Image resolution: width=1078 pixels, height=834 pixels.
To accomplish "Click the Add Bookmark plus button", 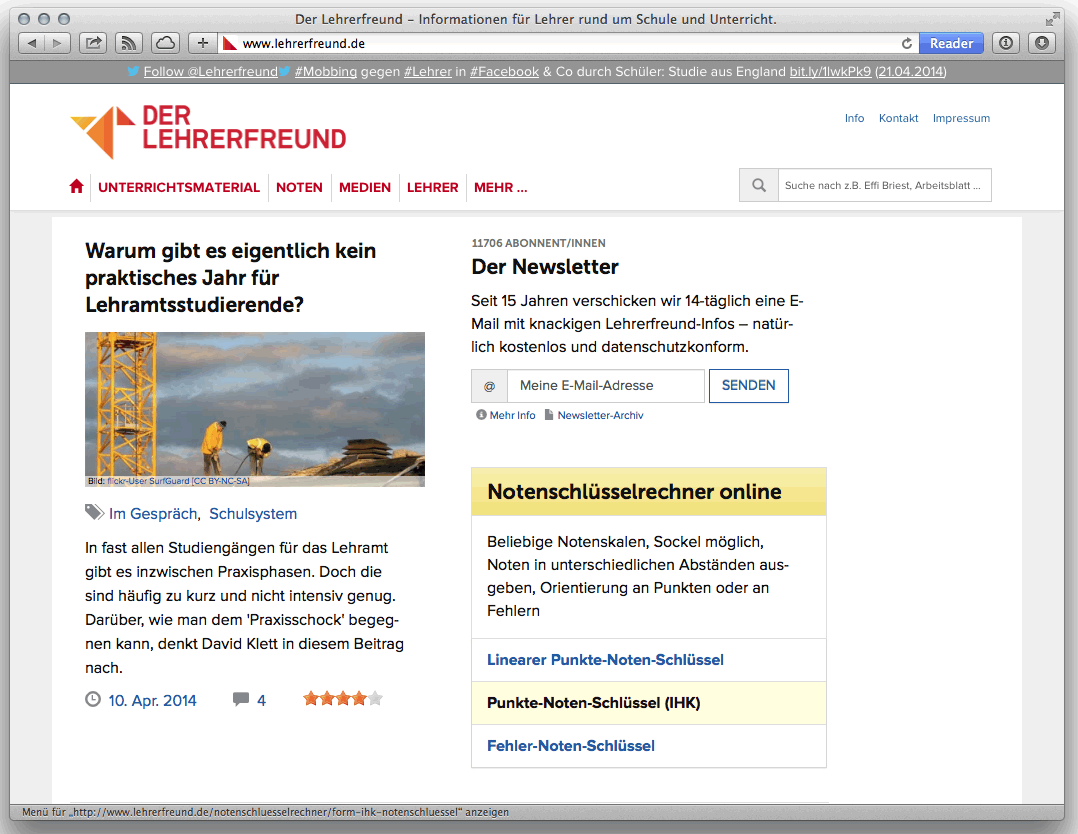I will point(202,43).
